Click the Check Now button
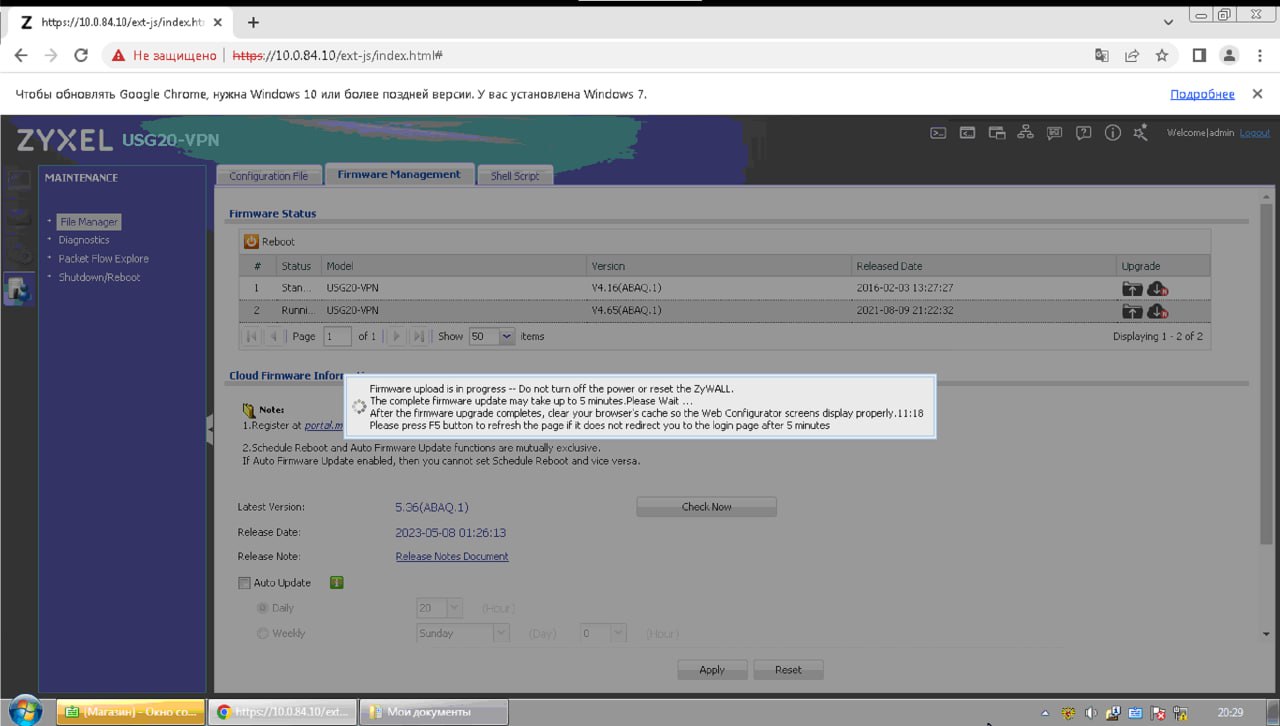Viewport: 1280px width, 726px height. (x=707, y=507)
